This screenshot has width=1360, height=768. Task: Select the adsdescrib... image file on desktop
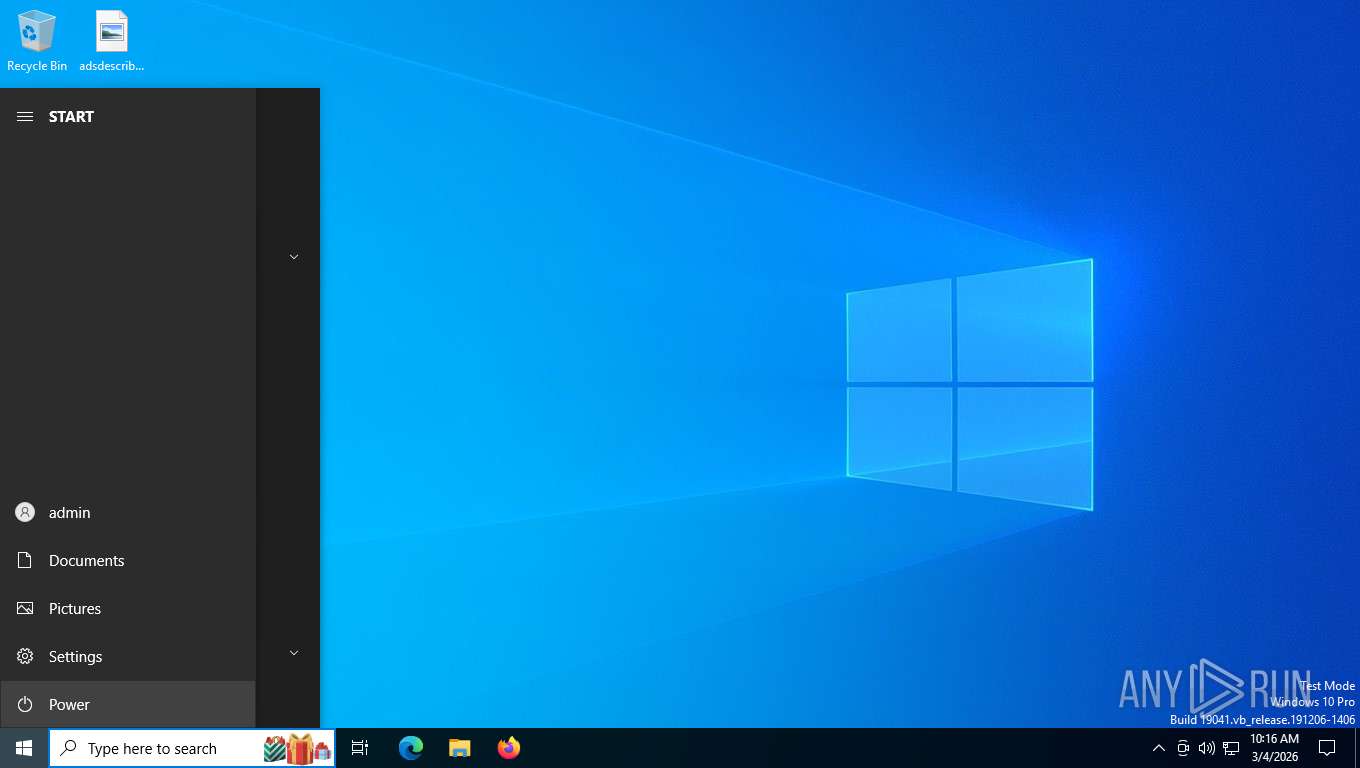pos(112,41)
